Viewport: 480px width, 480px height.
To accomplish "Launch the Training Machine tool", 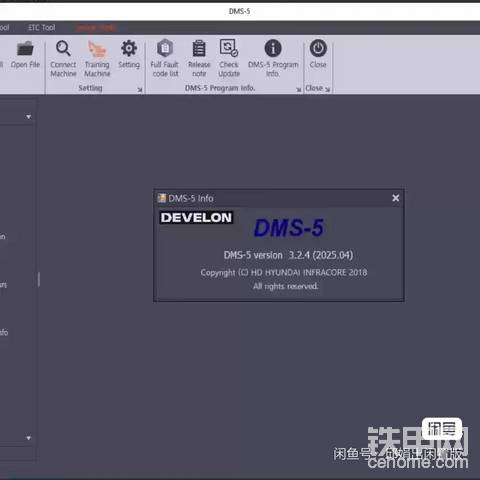I will pos(97,49).
